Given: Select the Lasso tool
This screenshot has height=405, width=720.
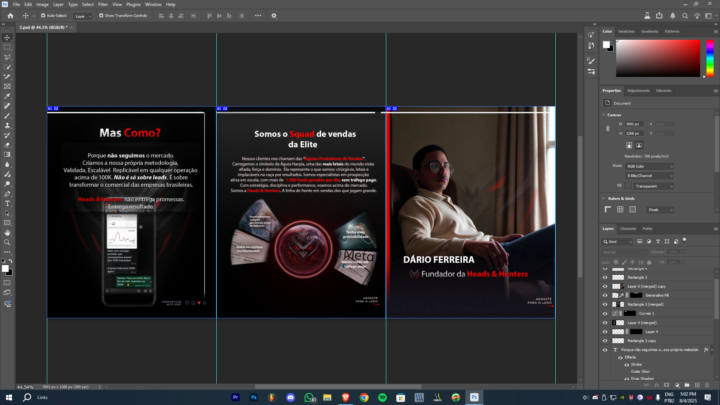Looking at the screenshot, I should click(8, 57).
